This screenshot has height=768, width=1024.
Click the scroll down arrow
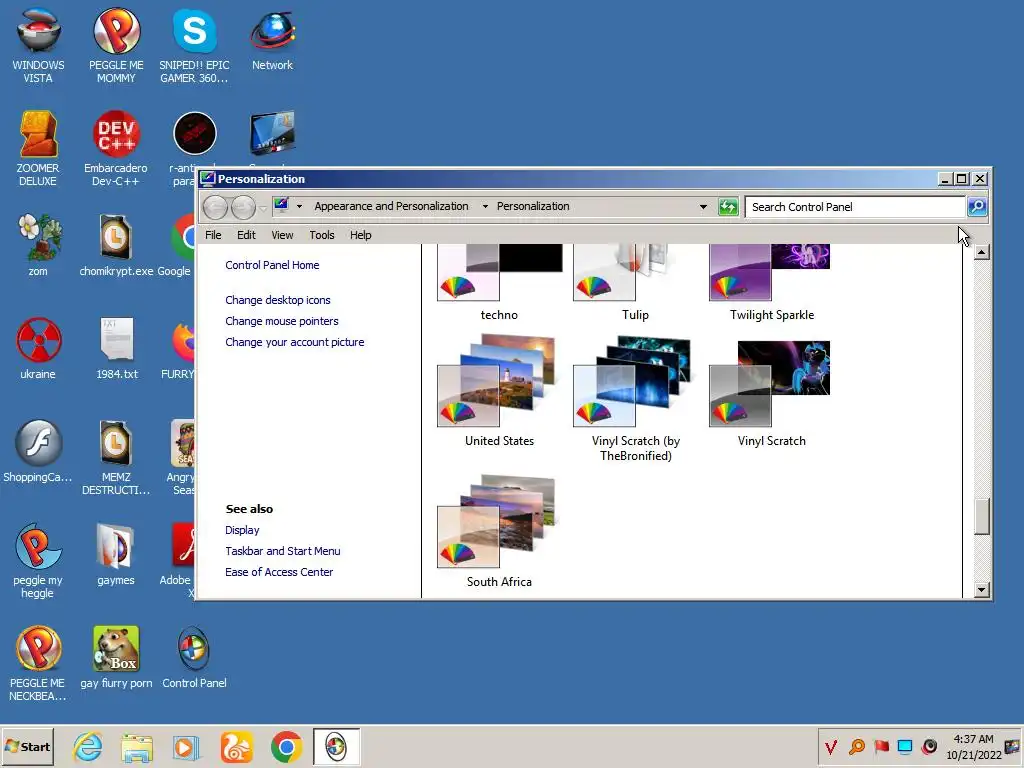tap(982, 590)
